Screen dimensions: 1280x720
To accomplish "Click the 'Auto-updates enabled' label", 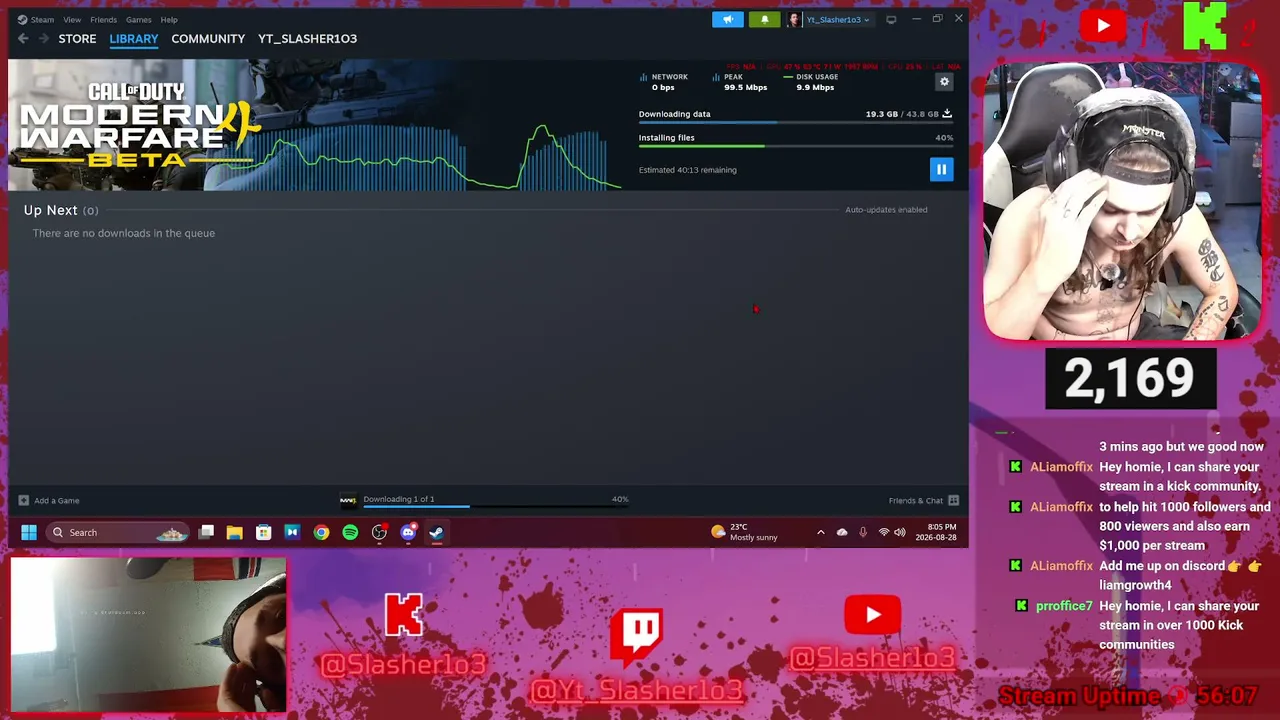I will point(886,210).
